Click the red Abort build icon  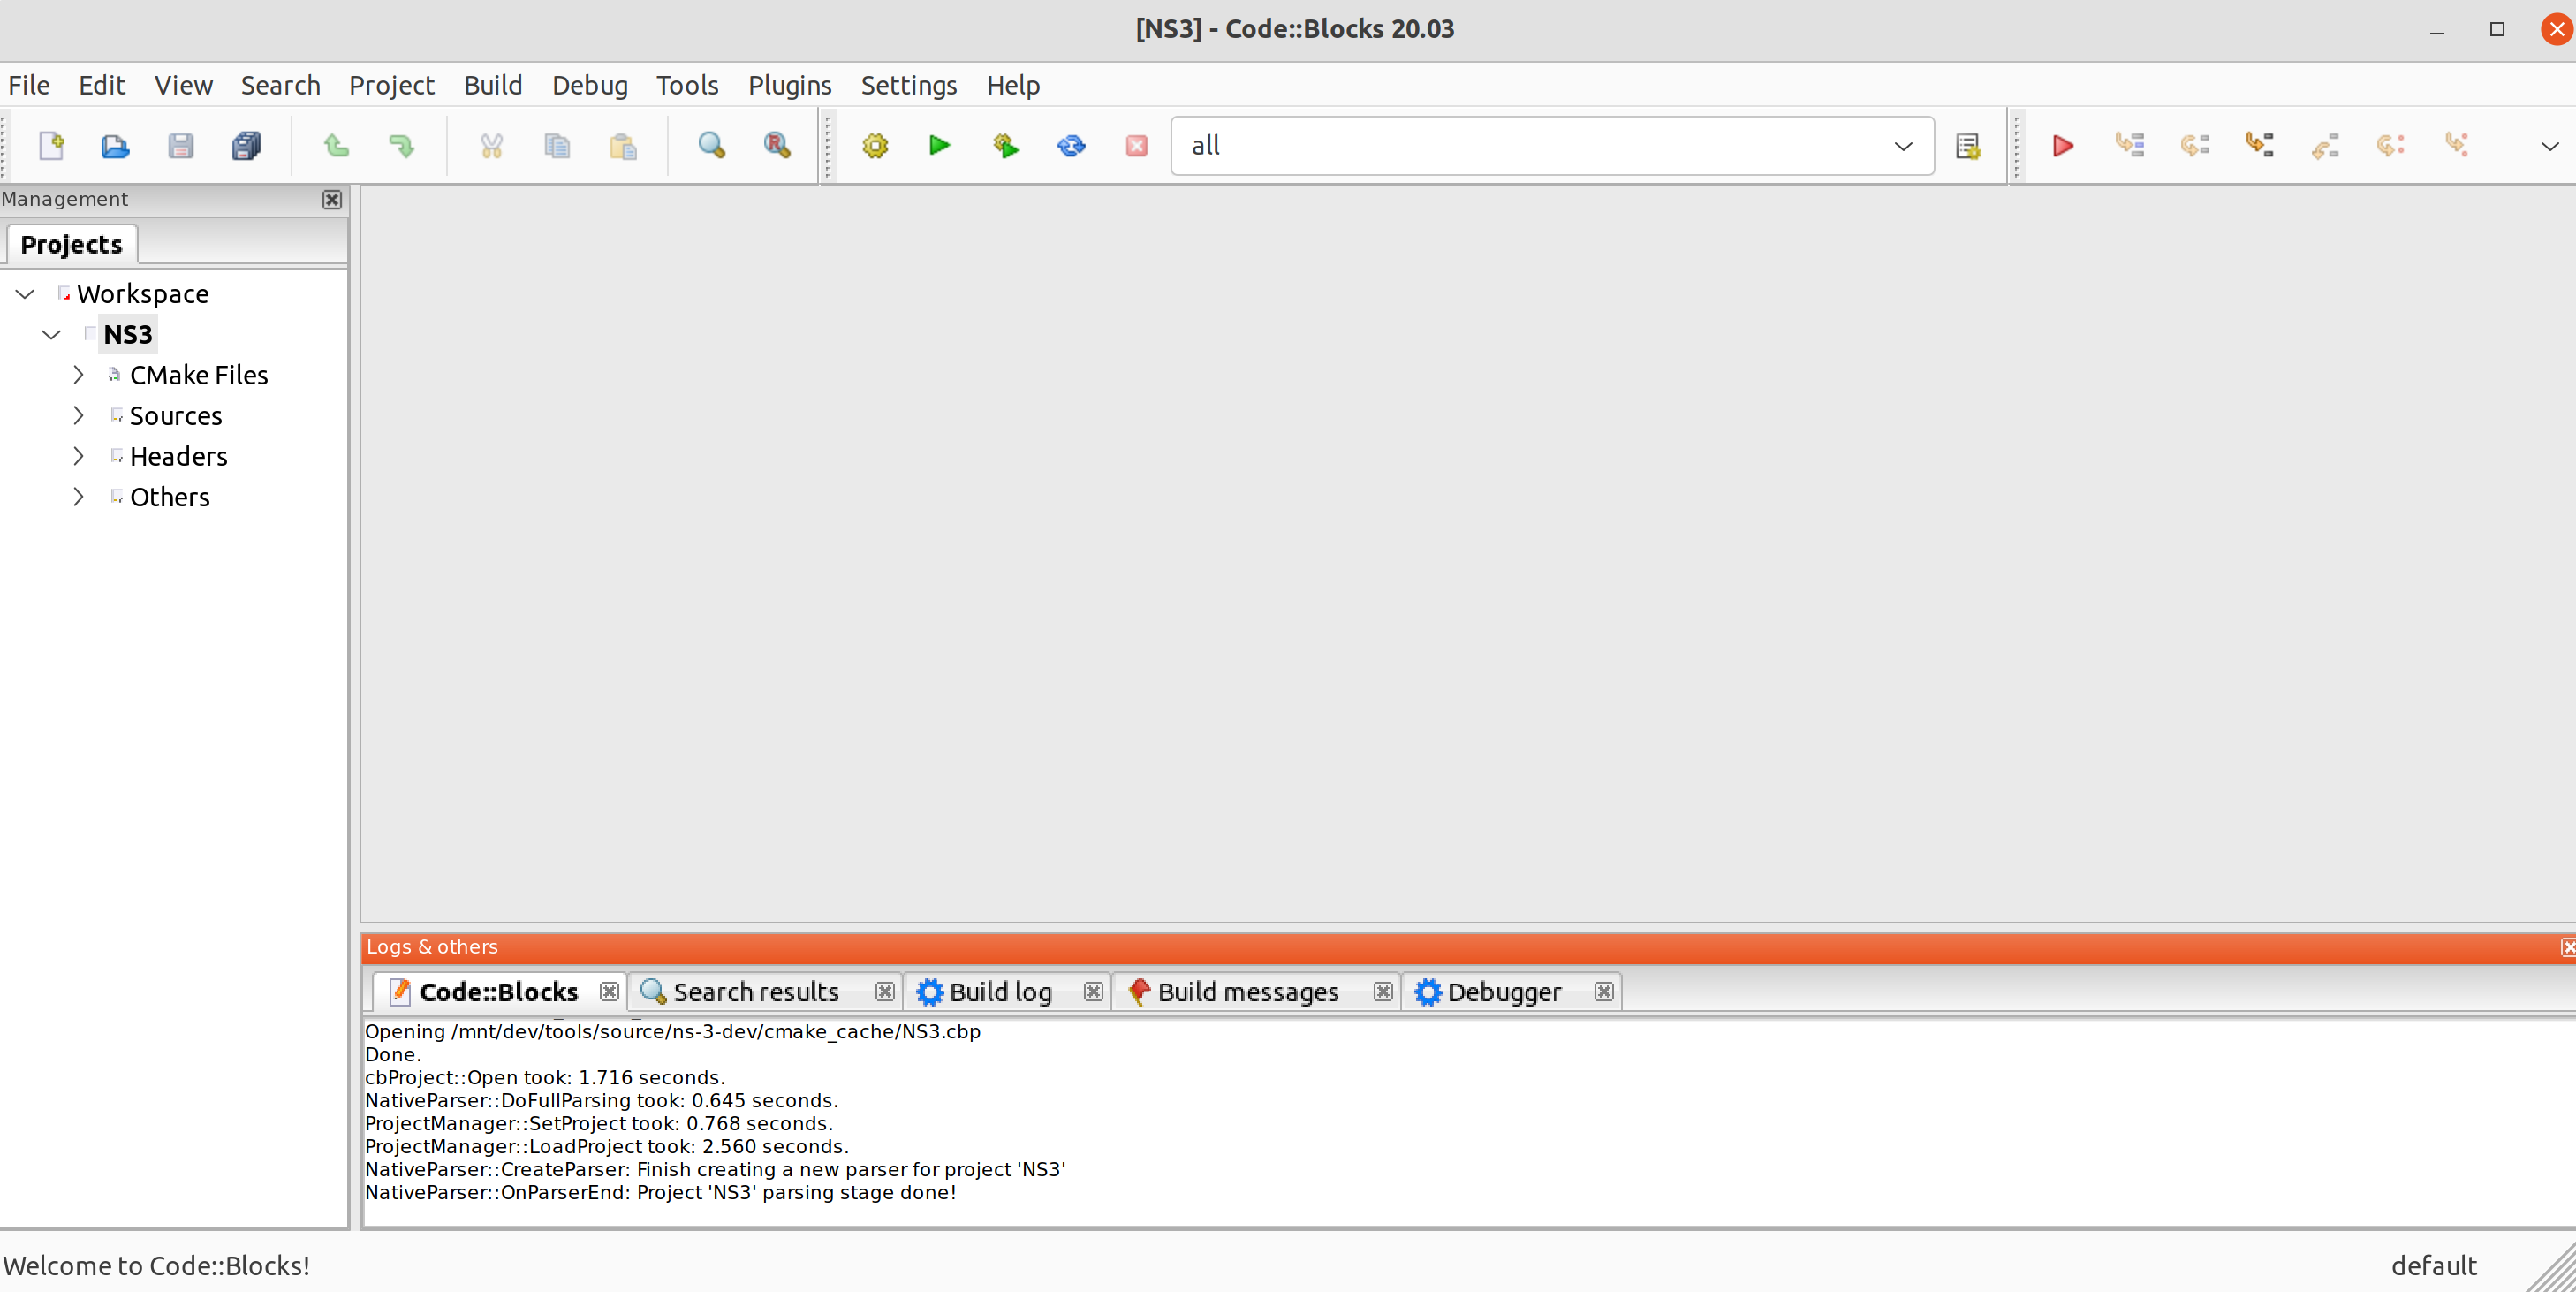pos(1136,146)
